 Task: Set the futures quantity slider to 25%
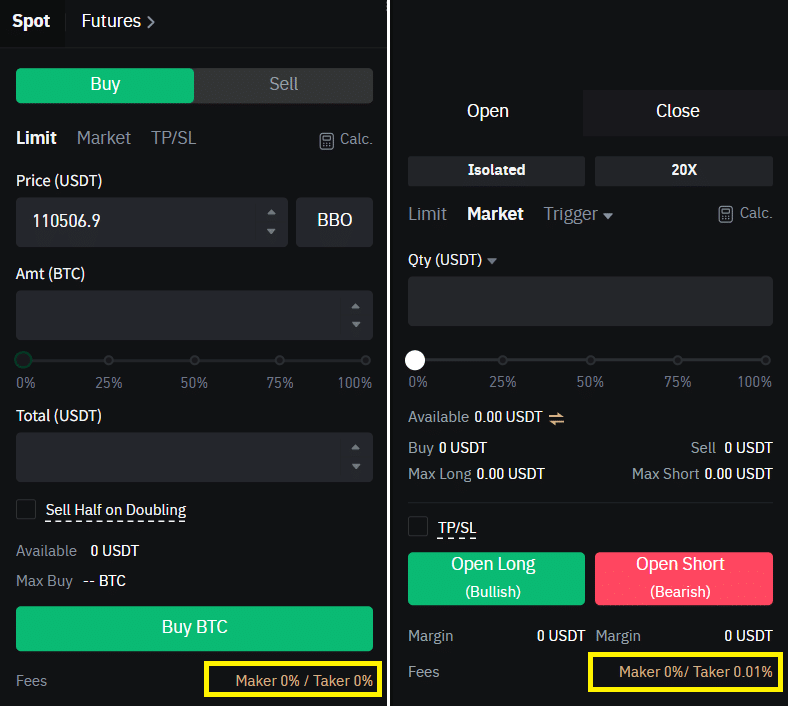click(503, 360)
